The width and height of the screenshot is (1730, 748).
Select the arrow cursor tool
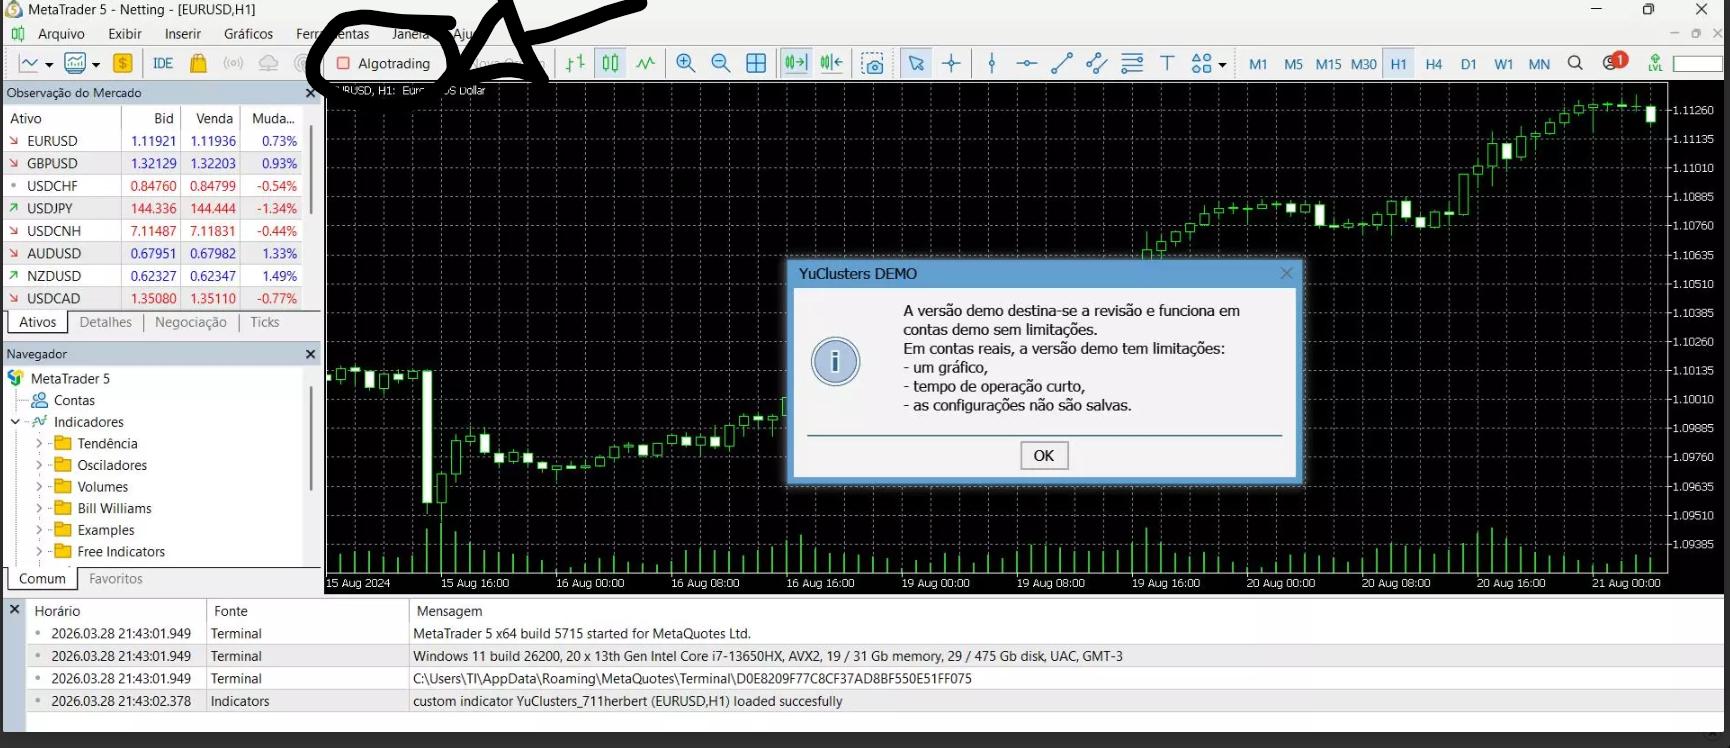point(916,63)
